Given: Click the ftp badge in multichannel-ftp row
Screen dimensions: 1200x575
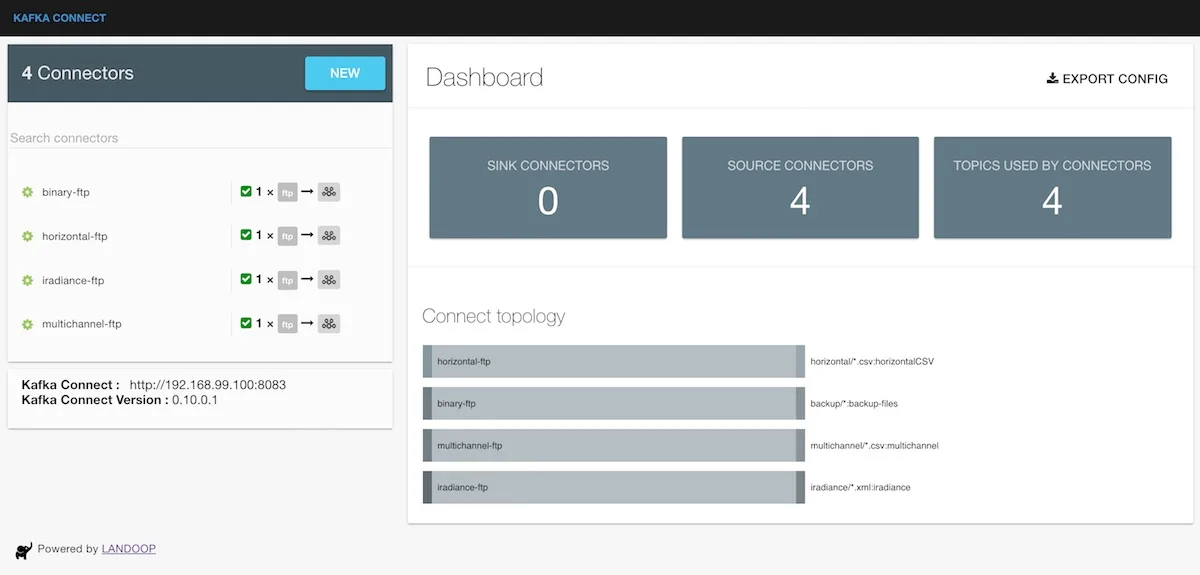Looking at the screenshot, I should coord(288,324).
